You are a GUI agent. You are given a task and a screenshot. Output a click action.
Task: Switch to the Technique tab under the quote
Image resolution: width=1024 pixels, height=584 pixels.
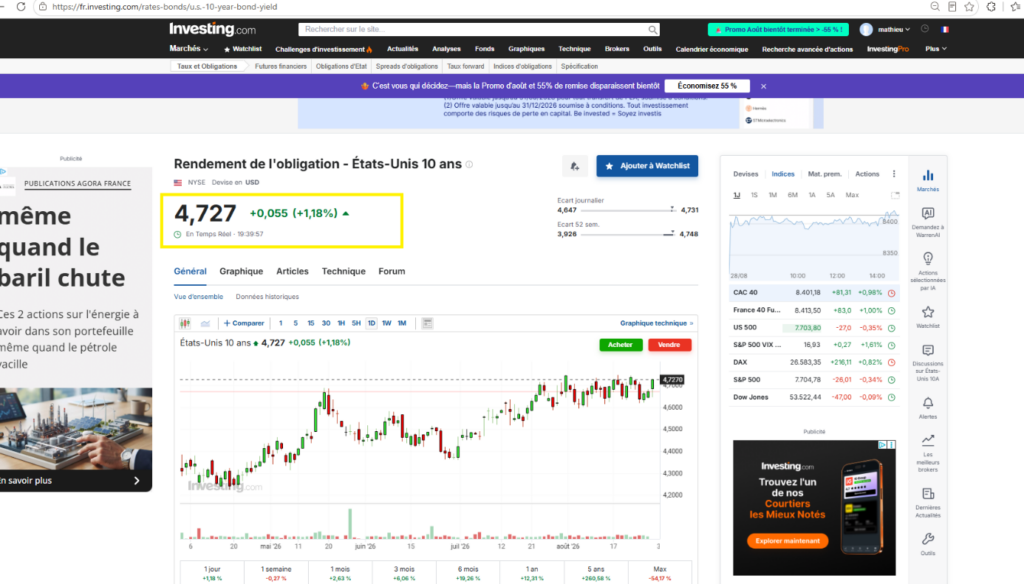344,271
